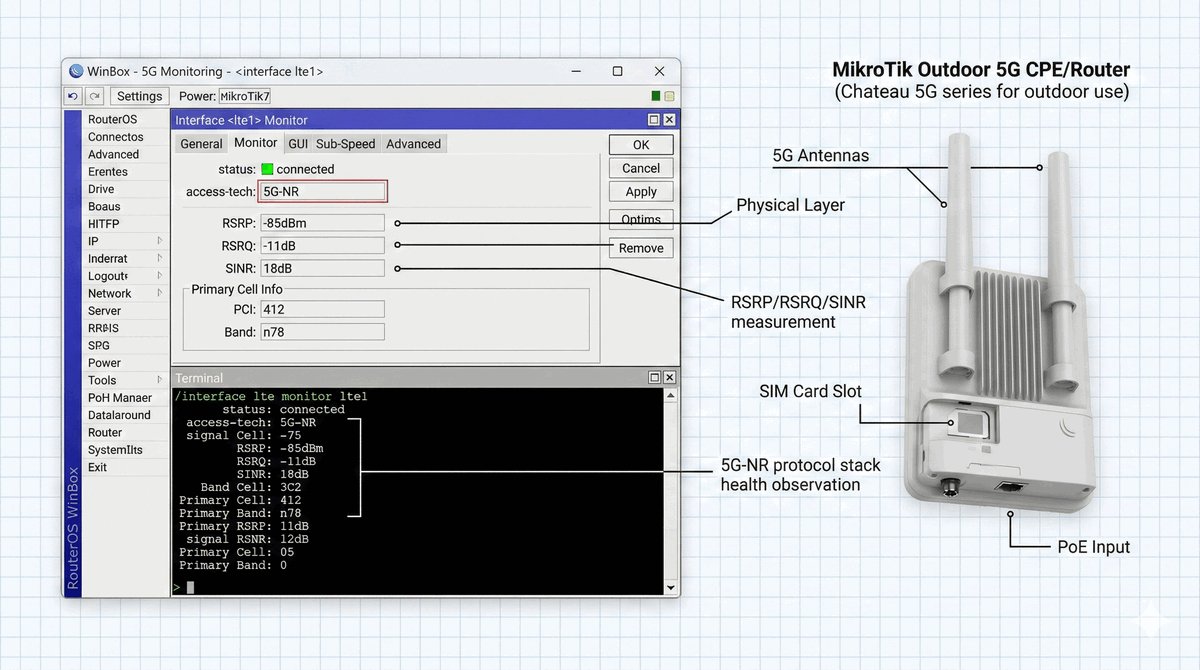The height and width of the screenshot is (670, 1200).
Task: Expand the Tools sidebar submenu
Action: pyautogui.click(x=159, y=380)
